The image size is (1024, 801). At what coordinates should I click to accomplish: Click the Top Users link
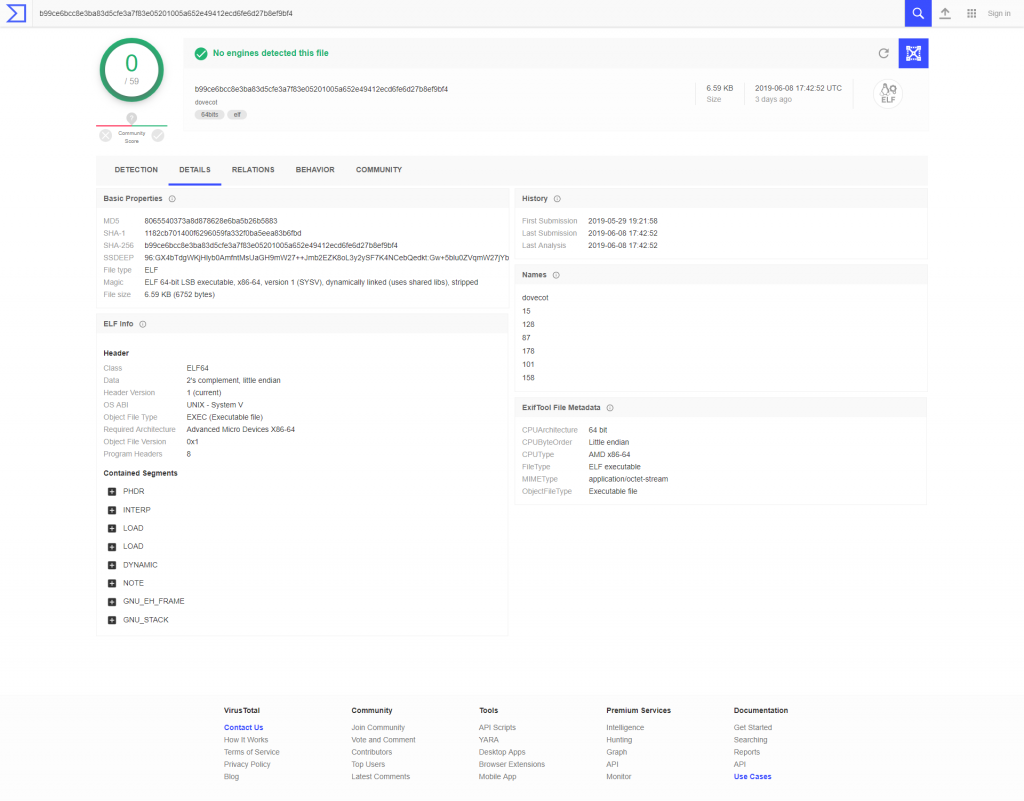pos(368,764)
